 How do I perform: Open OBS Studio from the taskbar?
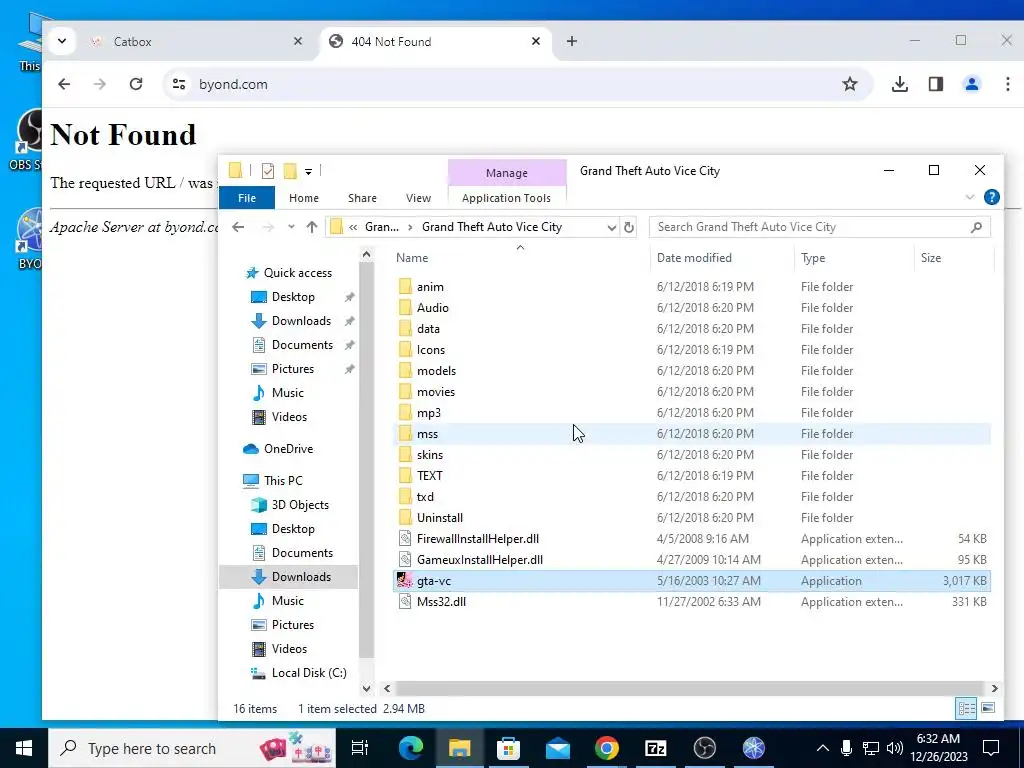(705, 748)
